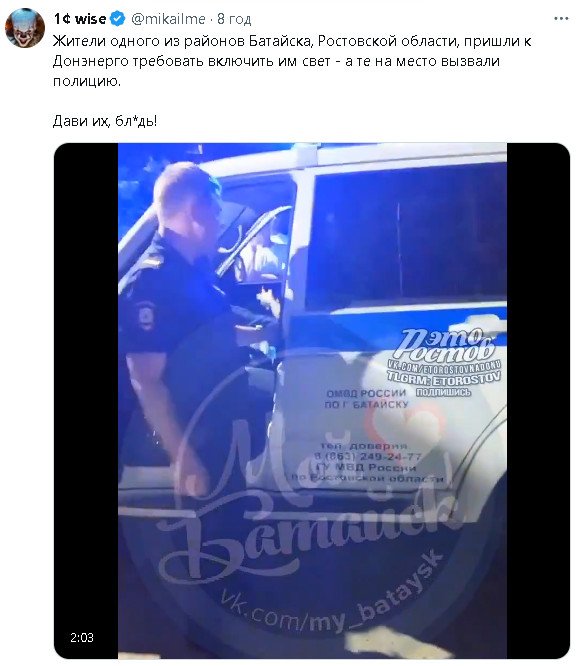The width and height of the screenshot is (581, 666).
Task: Click the "Это Ростов" watermark logo
Action: click(446, 344)
